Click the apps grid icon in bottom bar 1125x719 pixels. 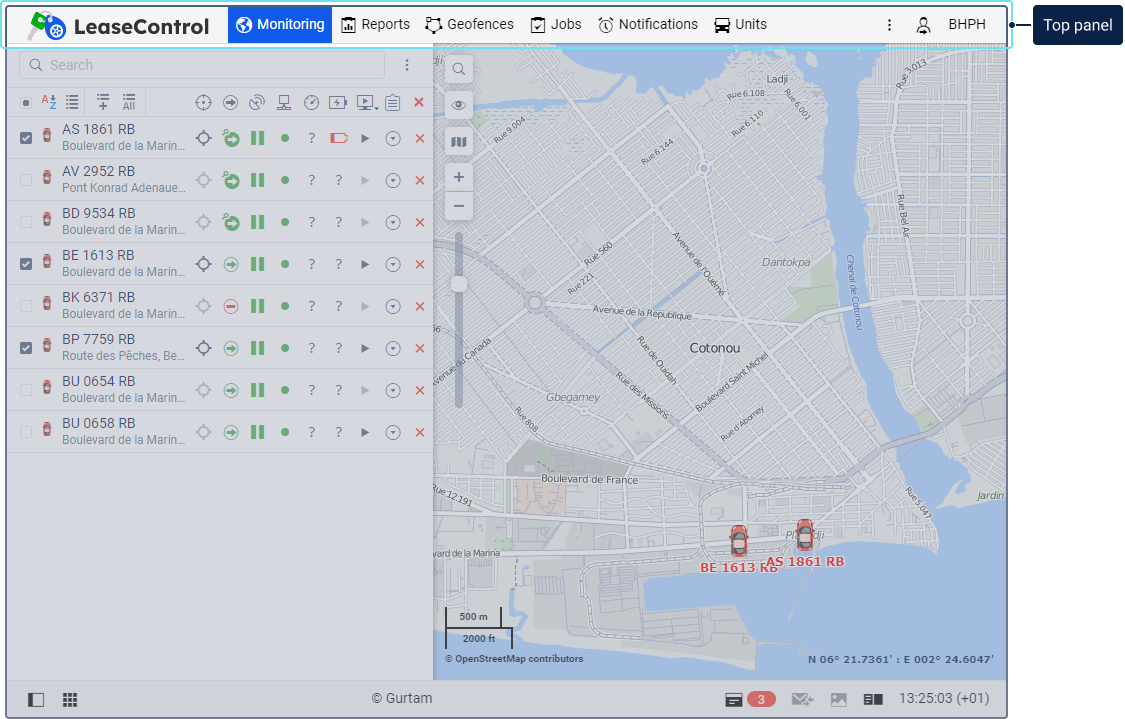pyautogui.click(x=70, y=699)
